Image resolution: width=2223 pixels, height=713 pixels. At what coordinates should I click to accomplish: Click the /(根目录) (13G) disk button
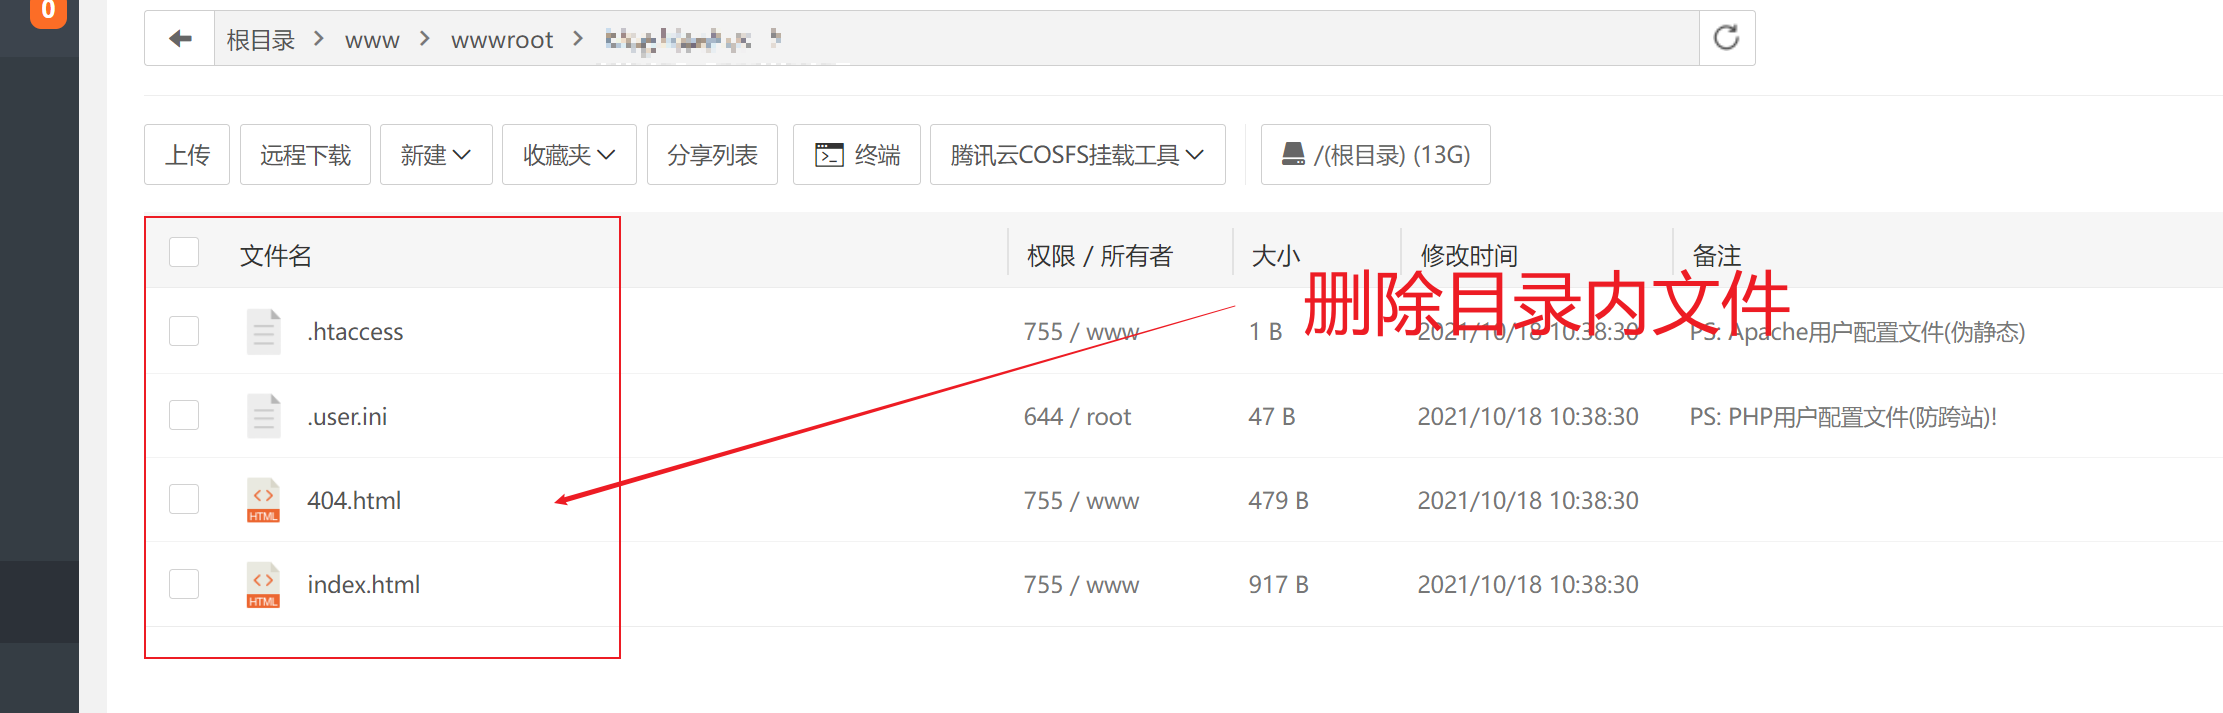point(1376,155)
